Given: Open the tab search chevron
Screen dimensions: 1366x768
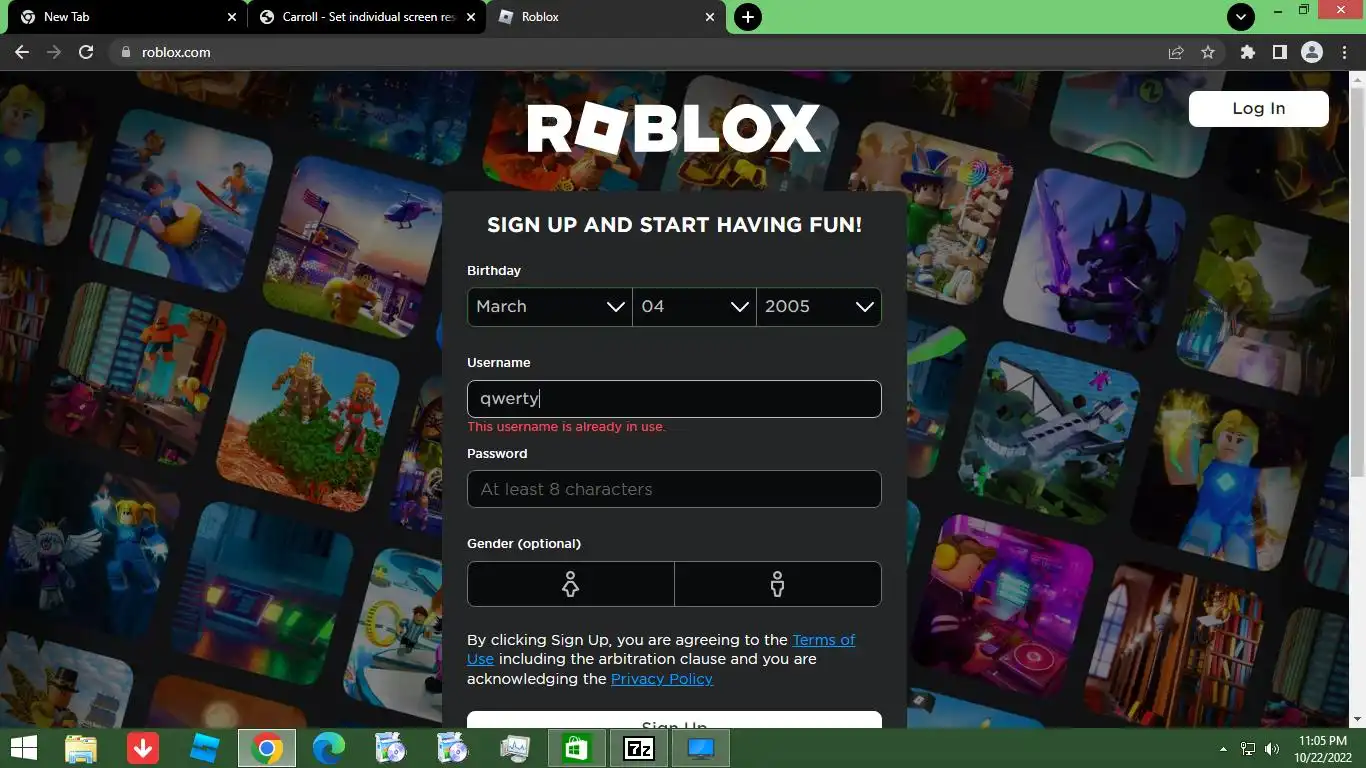Looking at the screenshot, I should point(1240,17).
